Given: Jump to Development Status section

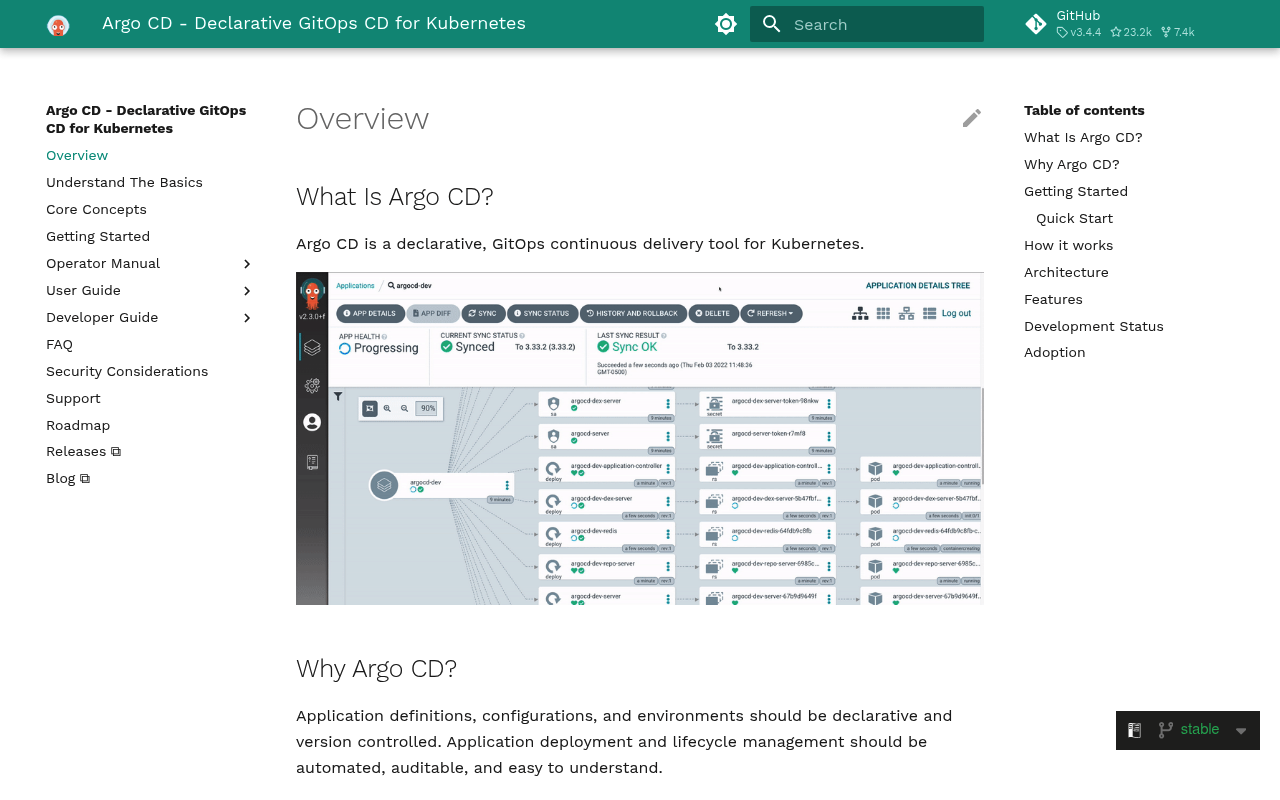Looking at the screenshot, I should [1093, 326].
